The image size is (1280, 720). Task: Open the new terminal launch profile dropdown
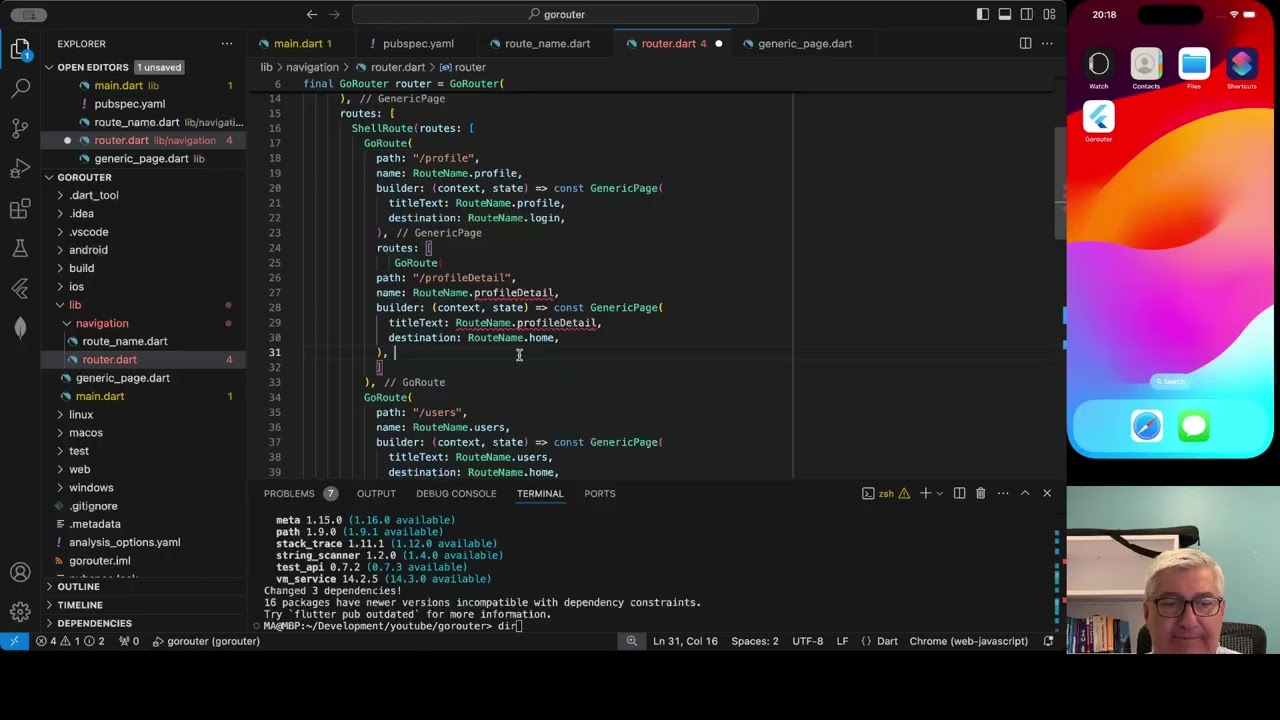[x=941, y=493]
